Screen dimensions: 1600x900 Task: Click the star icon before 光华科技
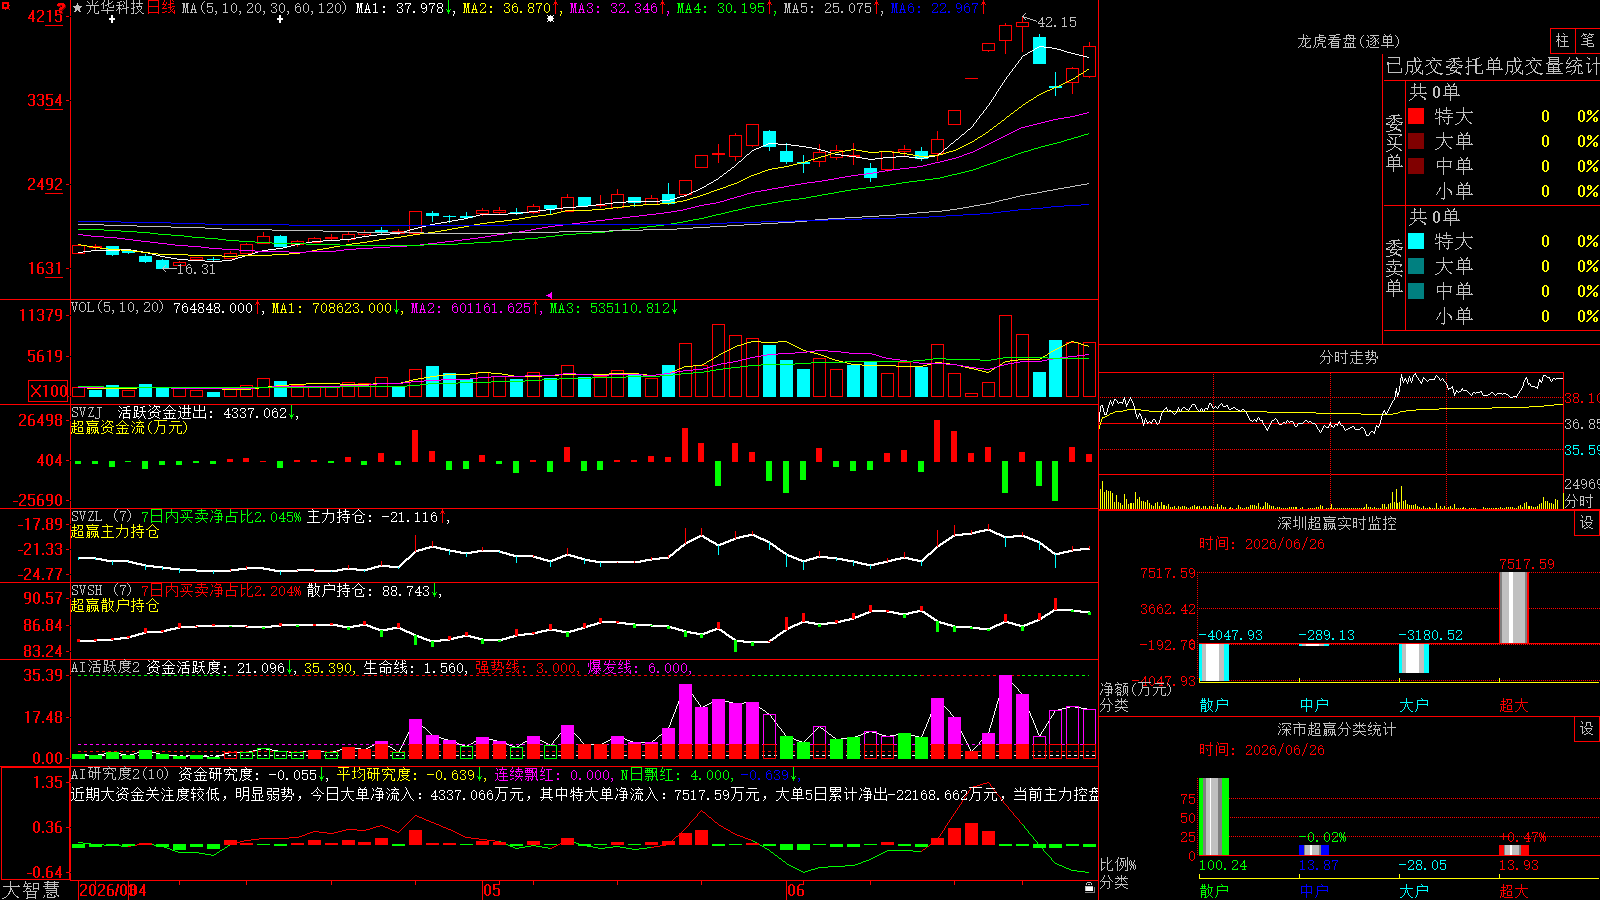pos(78,8)
